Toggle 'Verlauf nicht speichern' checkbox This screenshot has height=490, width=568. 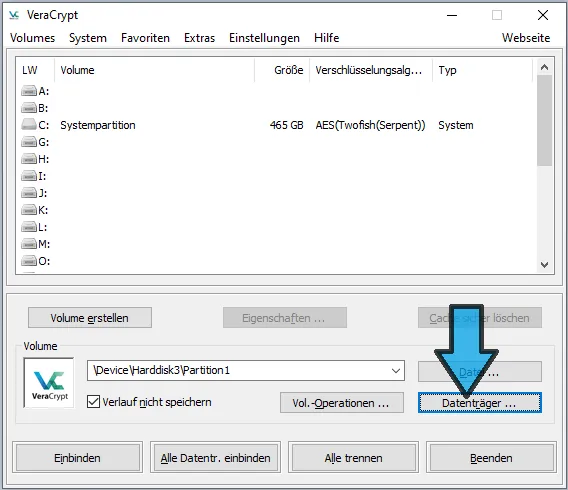point(93,402)
